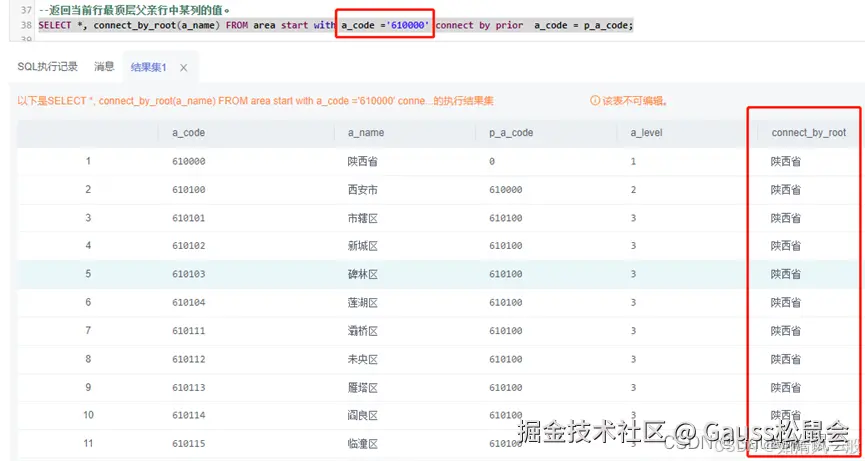Select p_a_code value 0 in row 1
This screenshot has width=865, height=461.
point(492,162)
